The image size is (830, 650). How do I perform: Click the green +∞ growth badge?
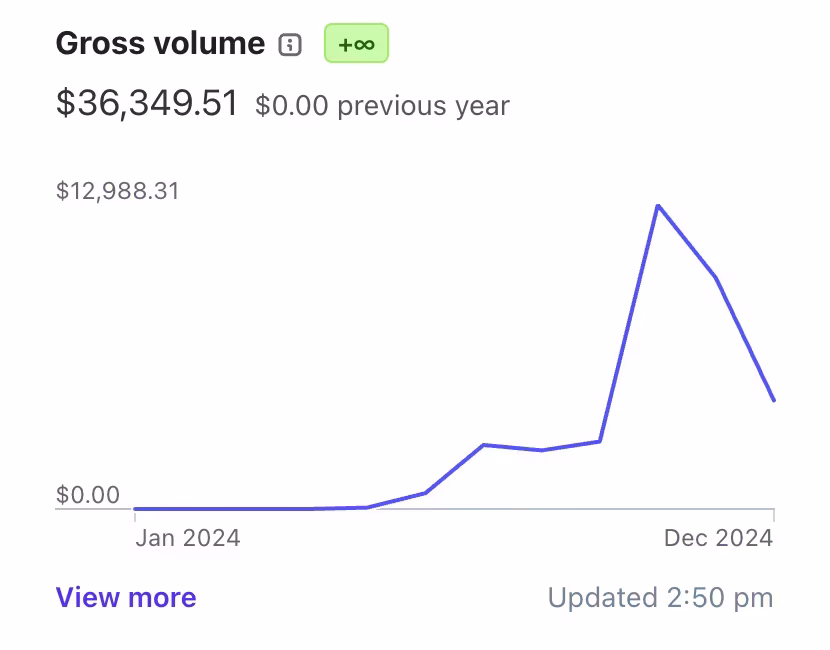356,44
